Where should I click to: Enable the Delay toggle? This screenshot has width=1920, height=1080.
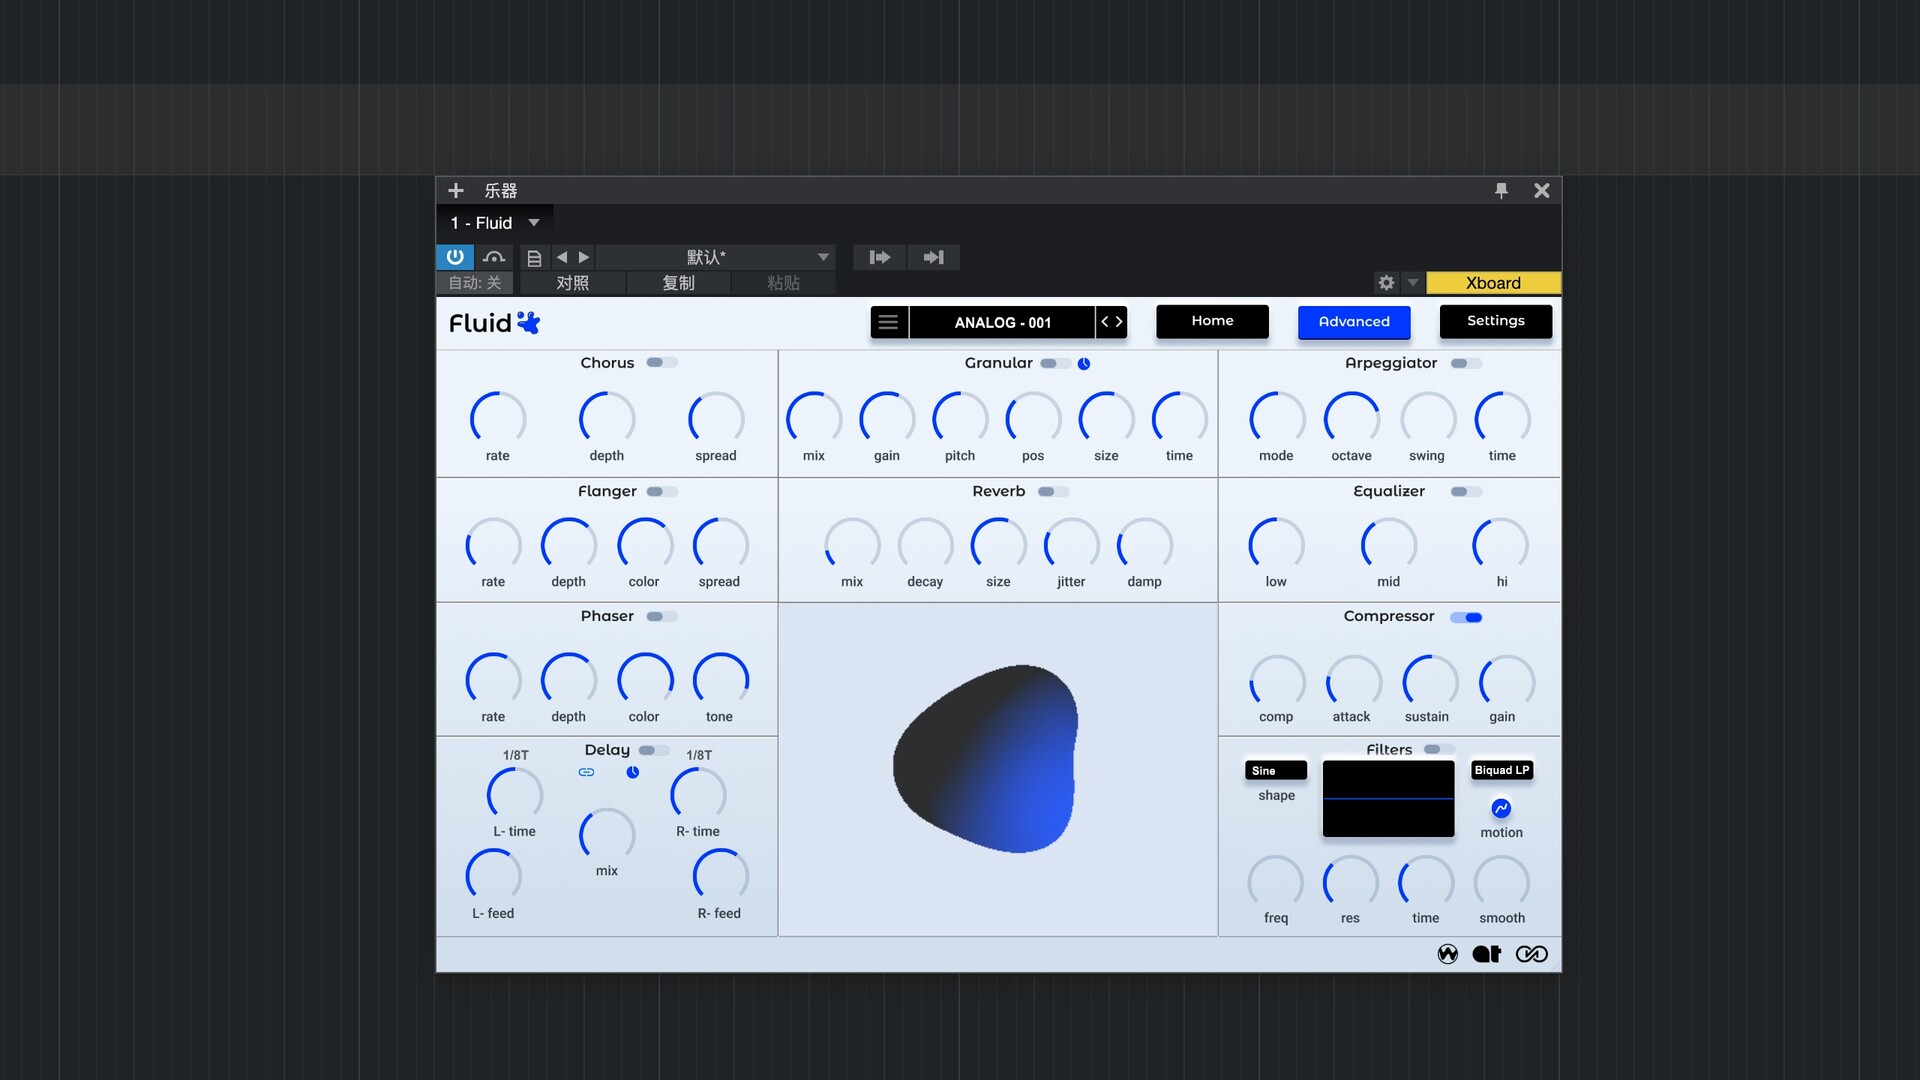coord(654,750)
